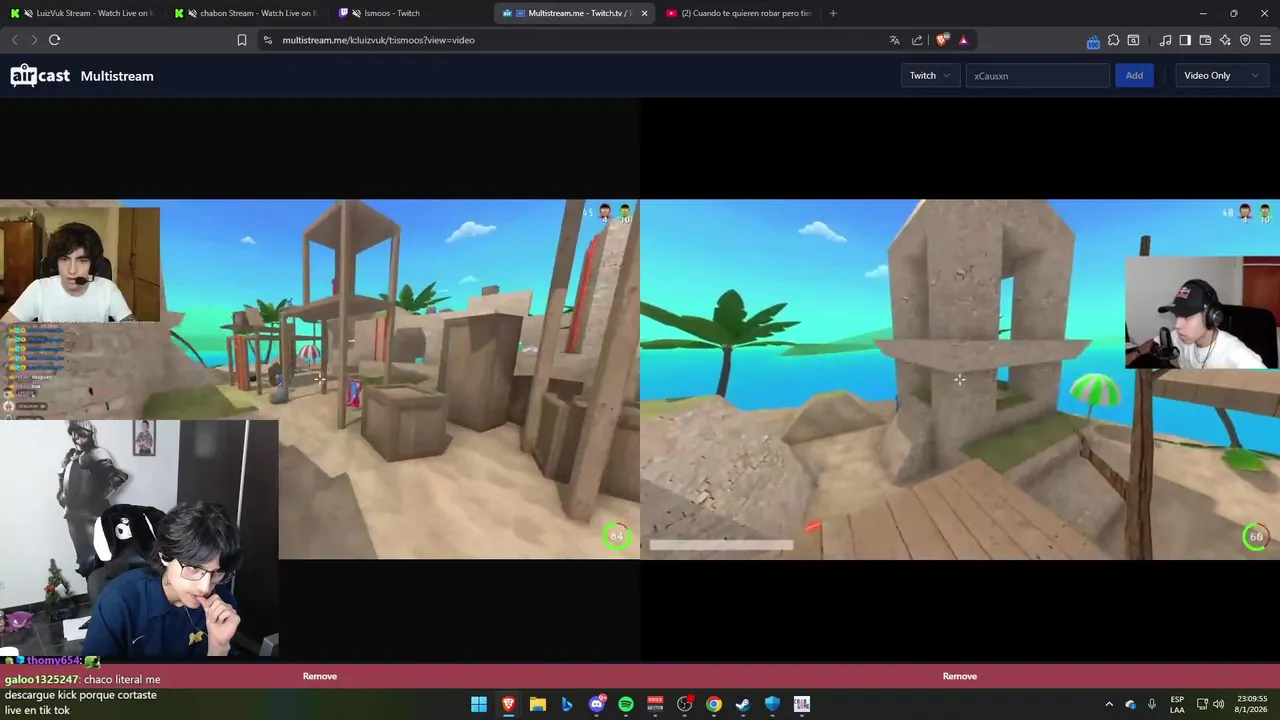Viewport: 1280px width, 720px height.
Task: Click the share icon in the address bar
Action: [x=917, y=40]
